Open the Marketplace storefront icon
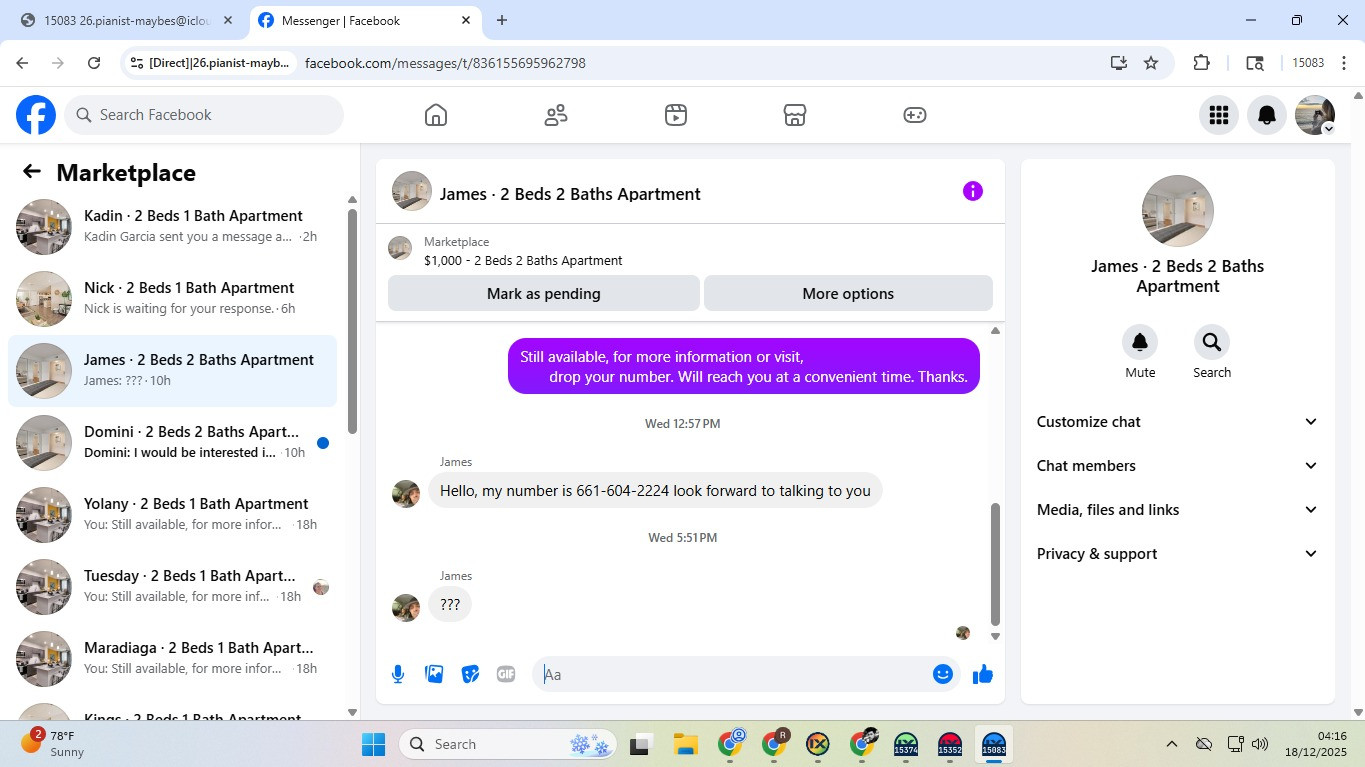Image resolution: width=1365 pixels, height=767 pixels. coord(795,115)
